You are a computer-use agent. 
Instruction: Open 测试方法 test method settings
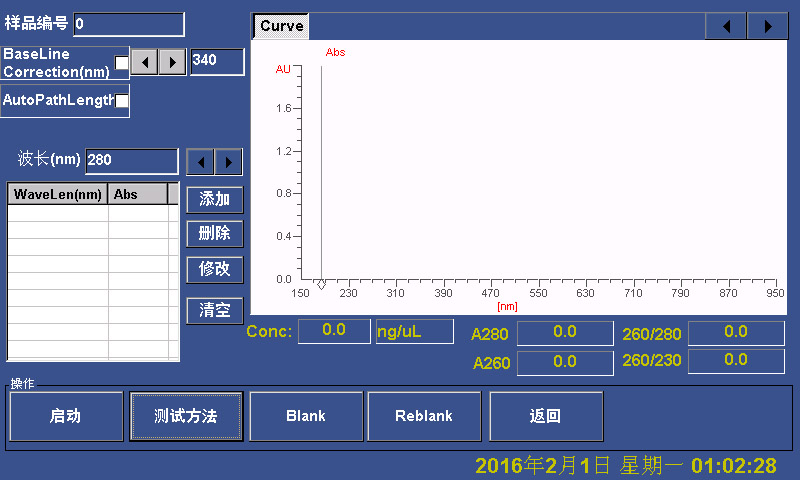pyautogui.click(x=186, y=416)
